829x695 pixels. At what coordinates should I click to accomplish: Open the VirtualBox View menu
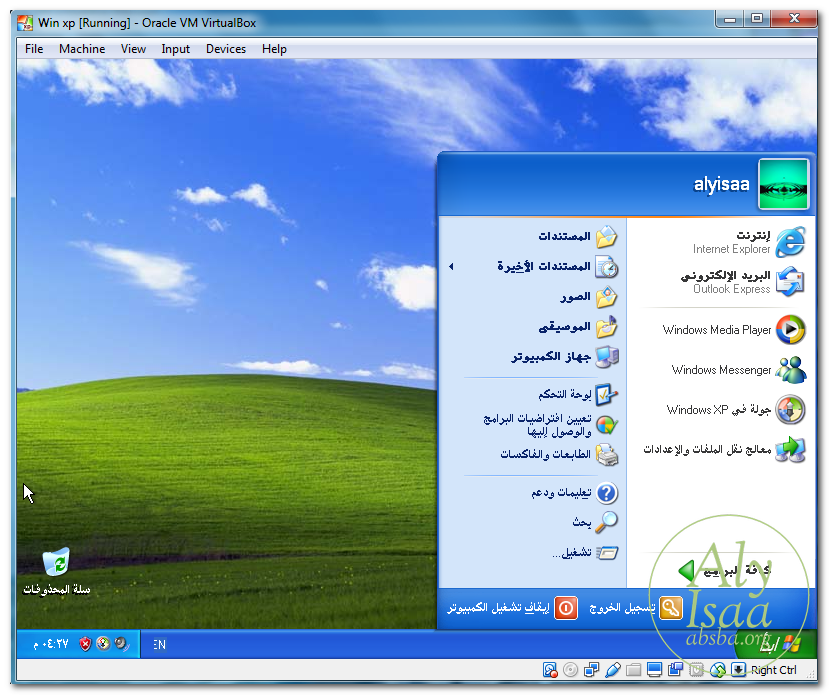tap(133, 49)
